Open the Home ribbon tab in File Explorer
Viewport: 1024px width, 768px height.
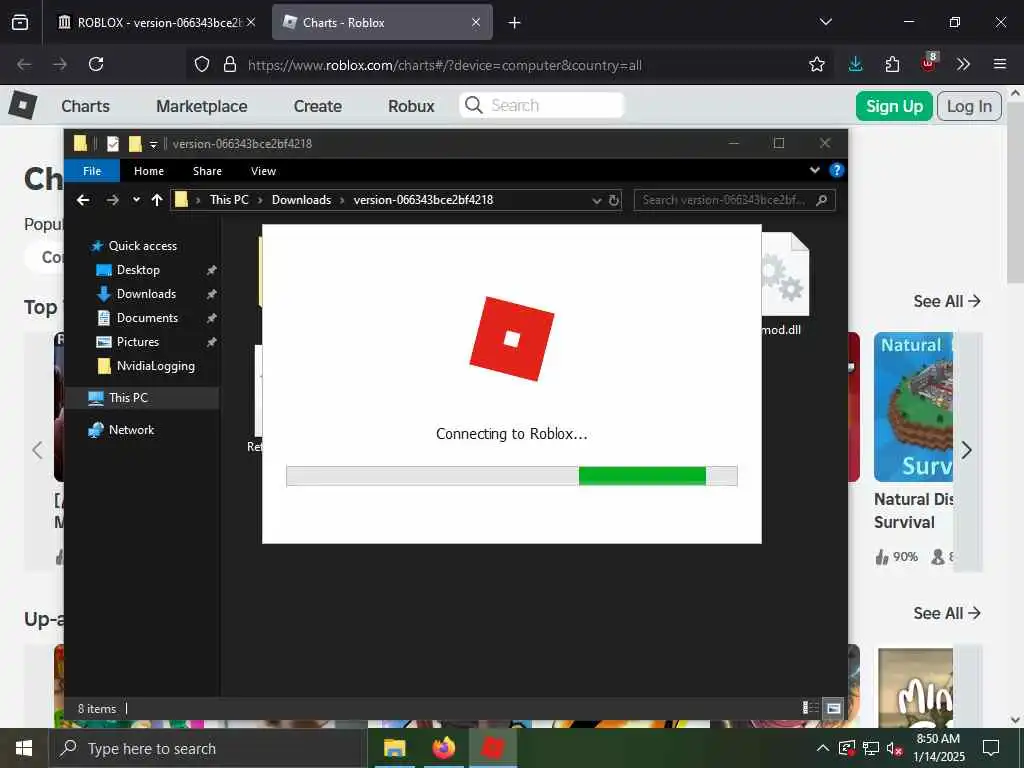[149, 170]
